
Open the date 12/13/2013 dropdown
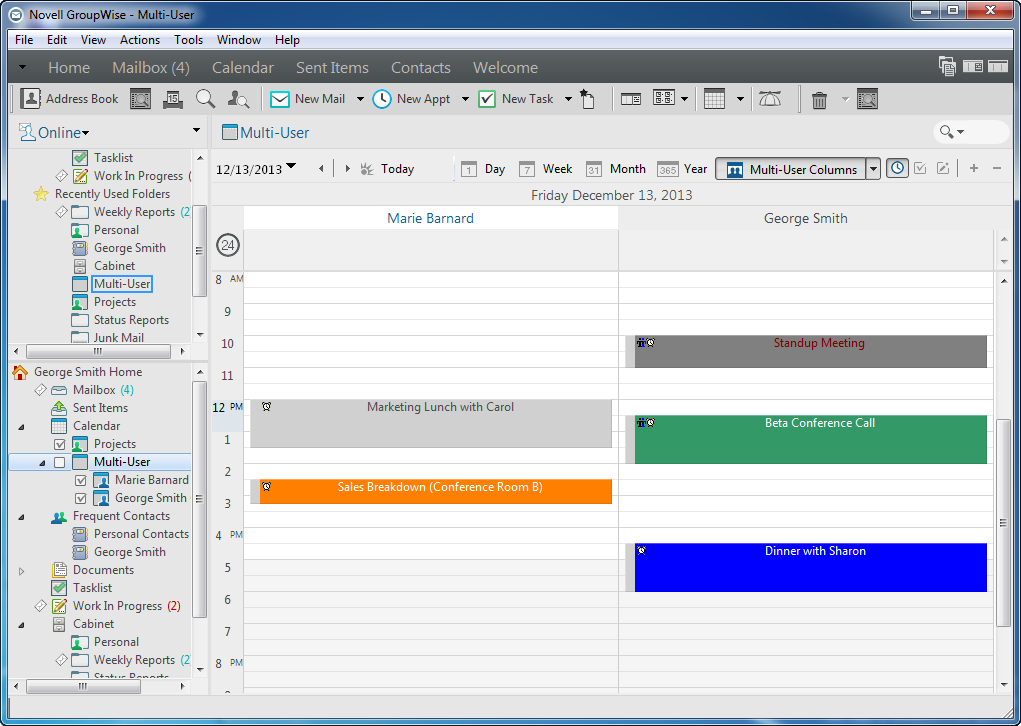click(291, 167)
